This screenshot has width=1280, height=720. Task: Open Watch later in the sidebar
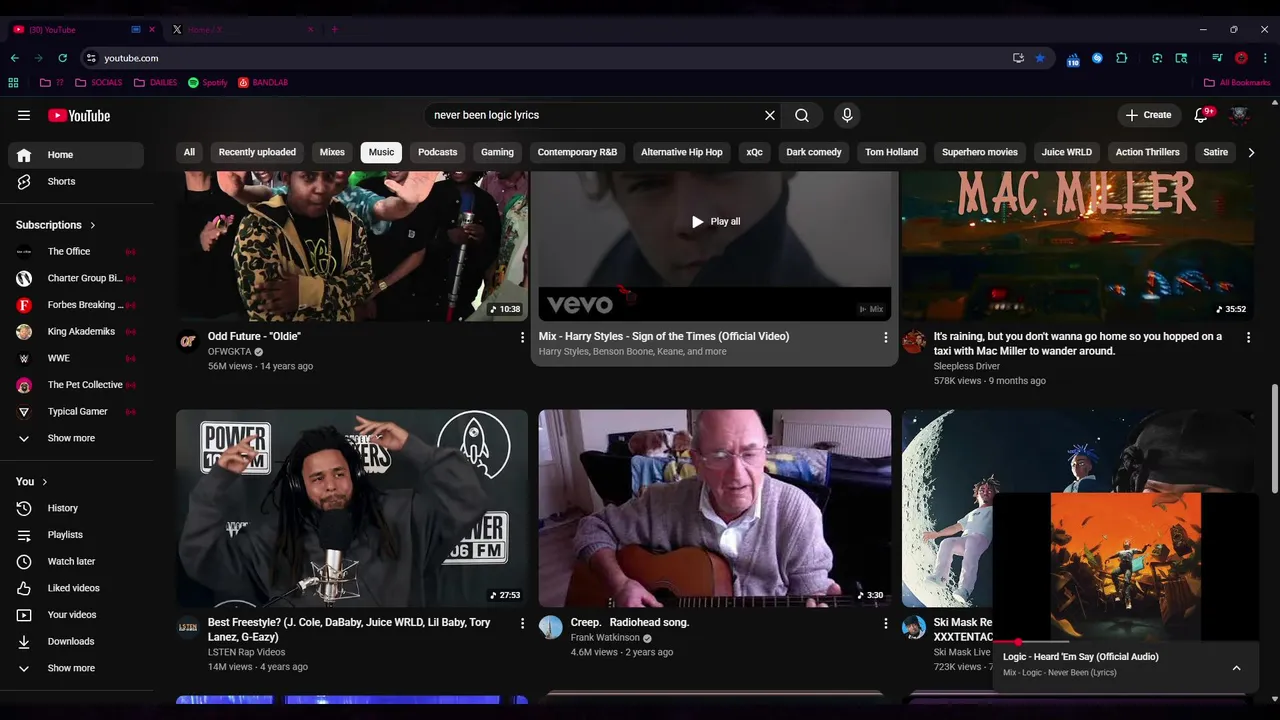click(76, 561)
